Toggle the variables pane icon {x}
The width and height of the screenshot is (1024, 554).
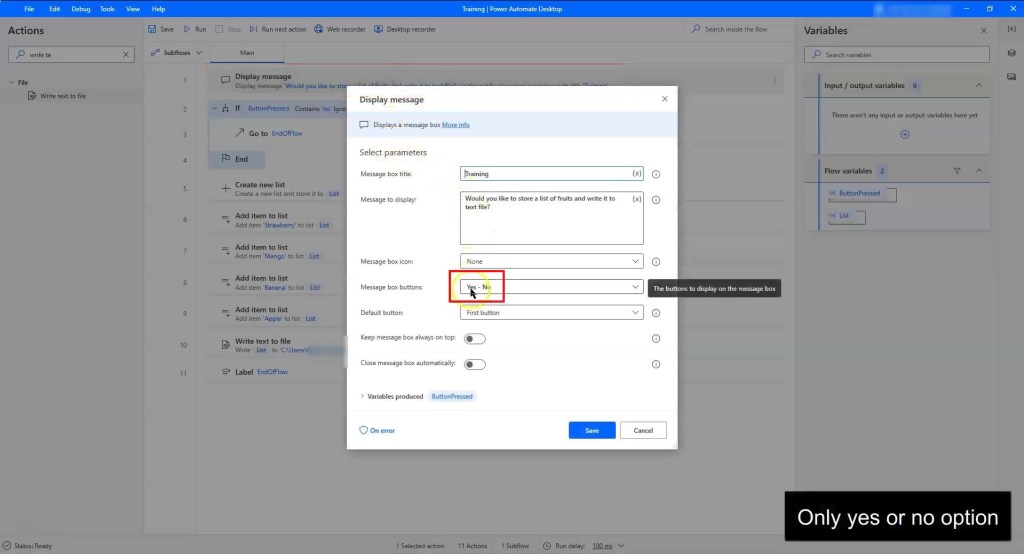pos(1011,29)
